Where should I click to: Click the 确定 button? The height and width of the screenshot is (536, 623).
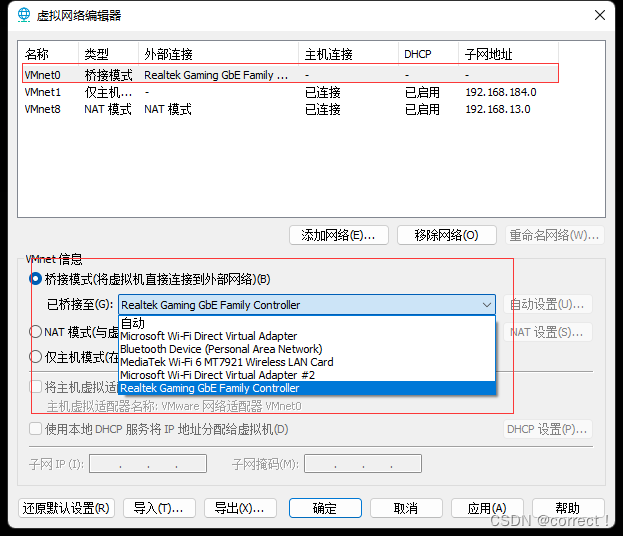point(325,508)
